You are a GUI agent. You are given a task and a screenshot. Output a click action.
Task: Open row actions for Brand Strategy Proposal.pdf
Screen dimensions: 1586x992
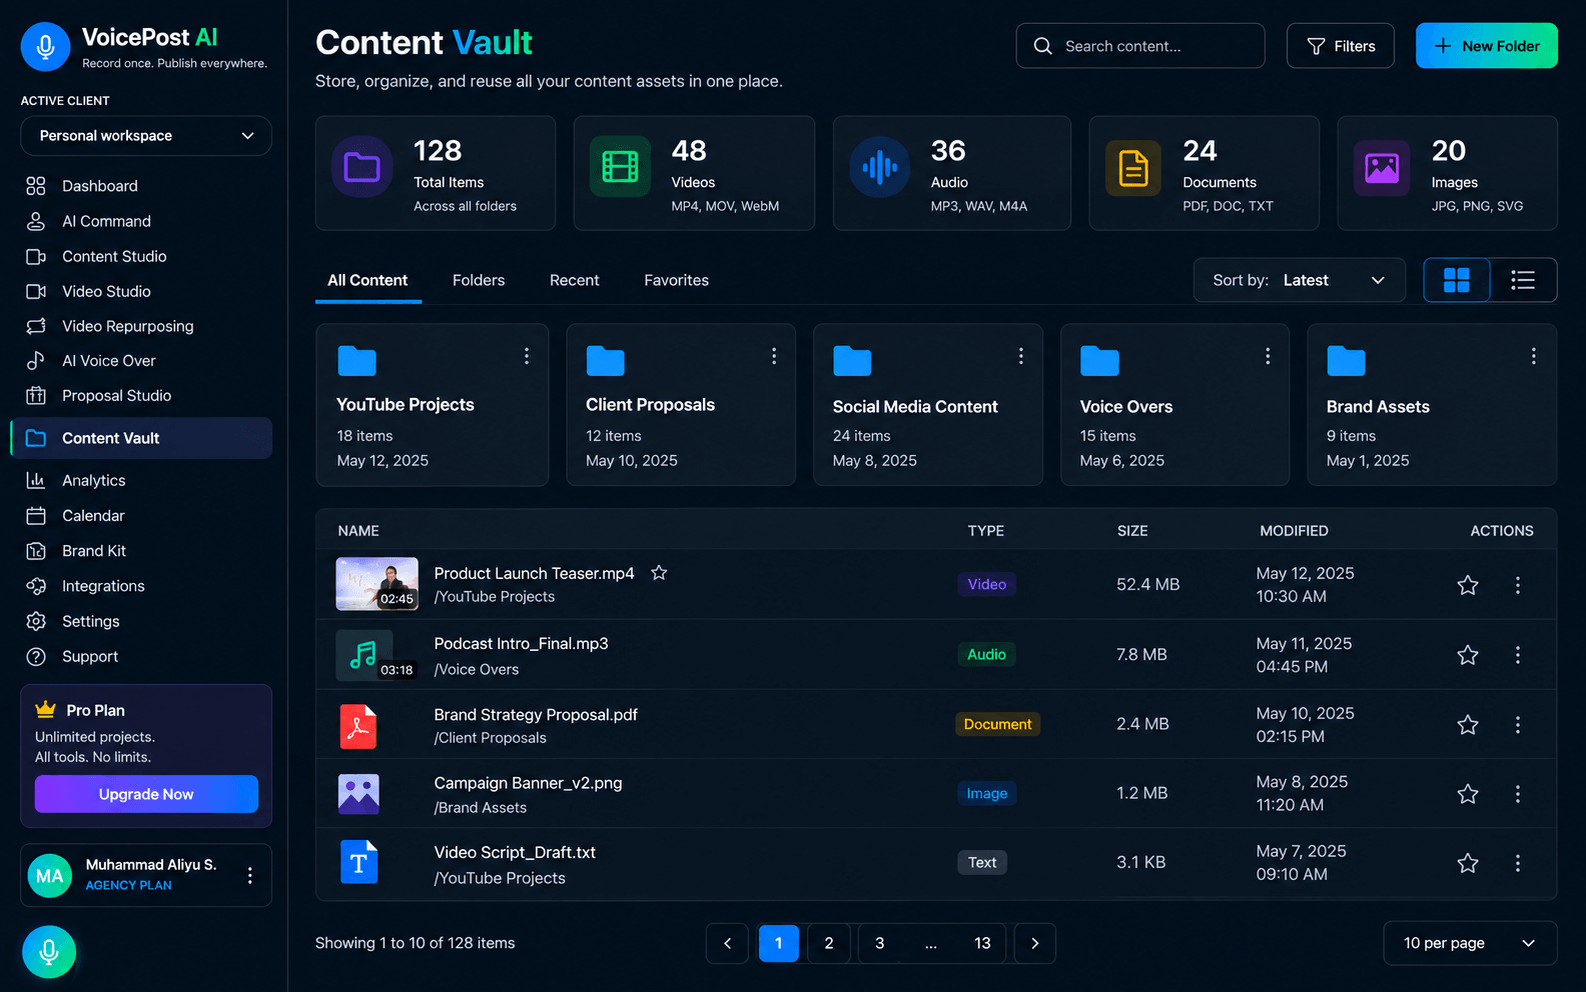[x=1518, y=725]
